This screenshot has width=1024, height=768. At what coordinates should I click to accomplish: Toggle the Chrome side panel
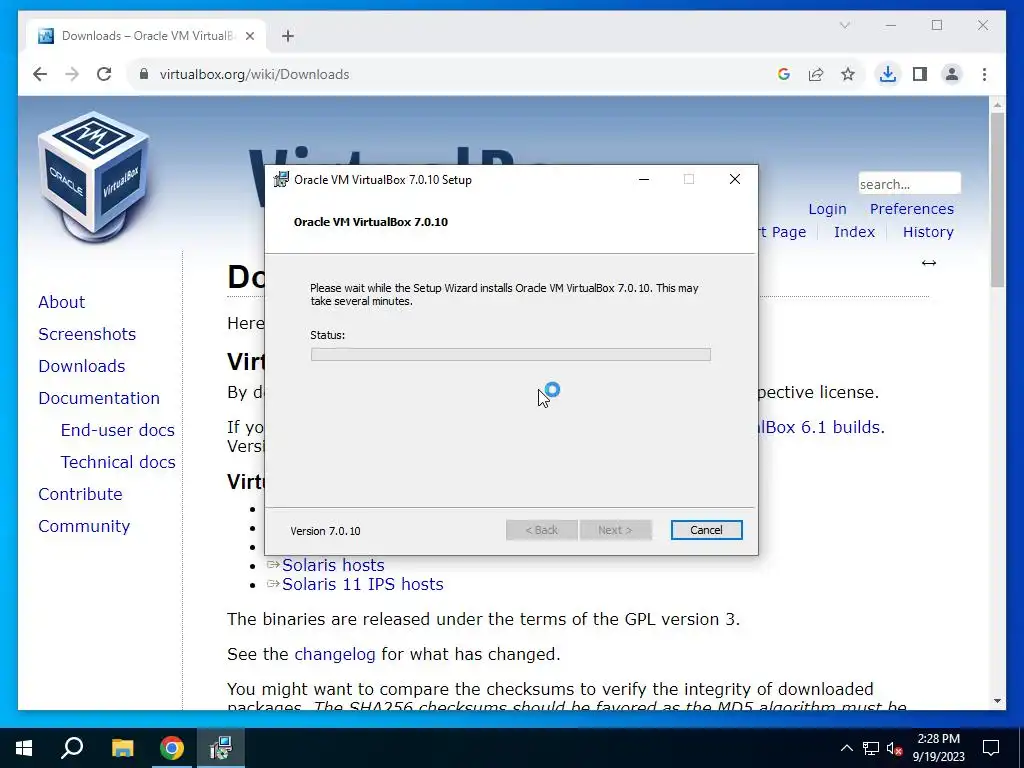point(920,74)
